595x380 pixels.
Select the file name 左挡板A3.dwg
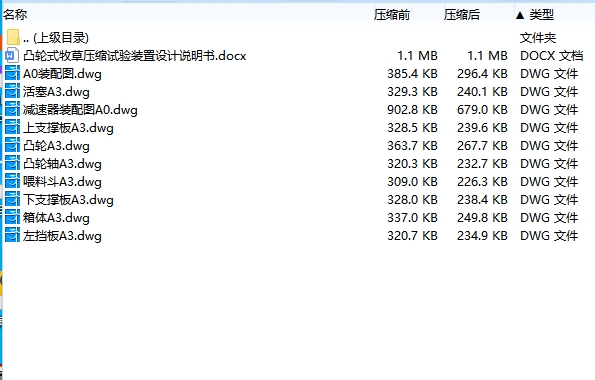pos(62,236)
